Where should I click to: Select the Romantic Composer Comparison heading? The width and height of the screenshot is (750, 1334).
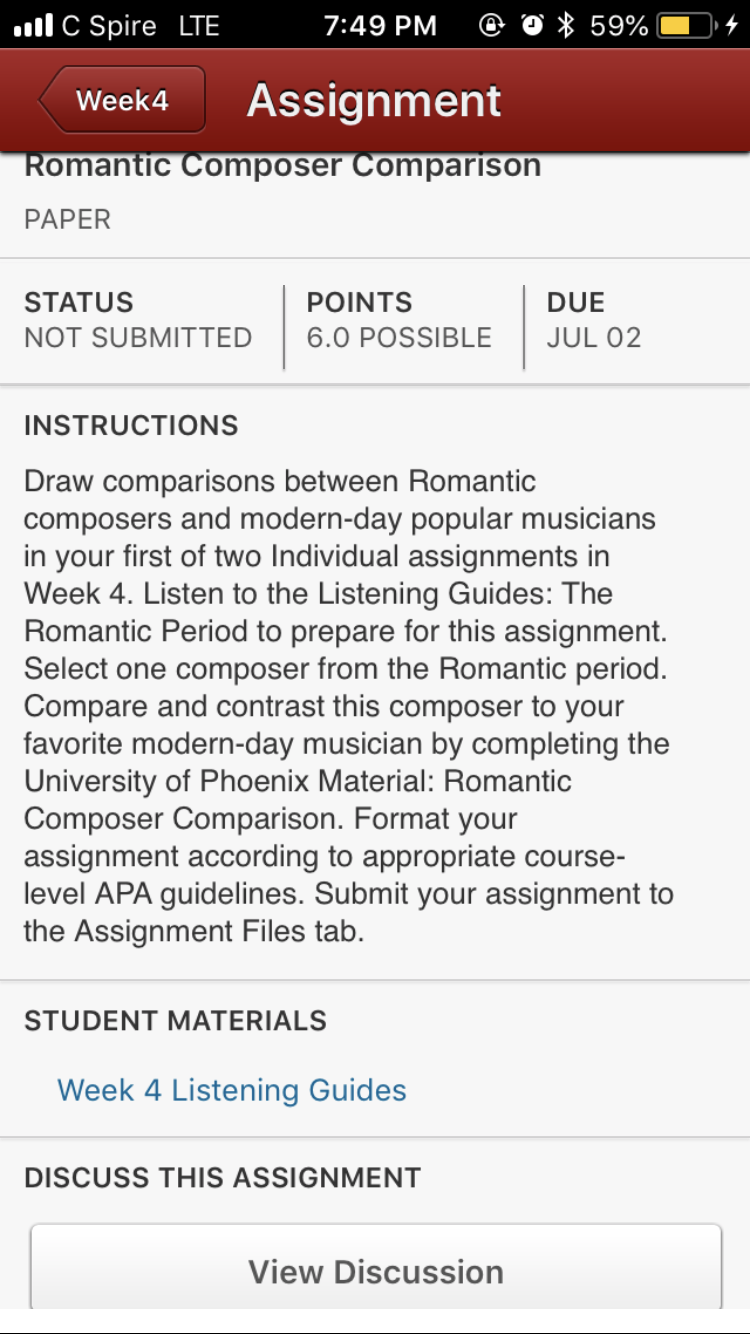tap(282, 166)
